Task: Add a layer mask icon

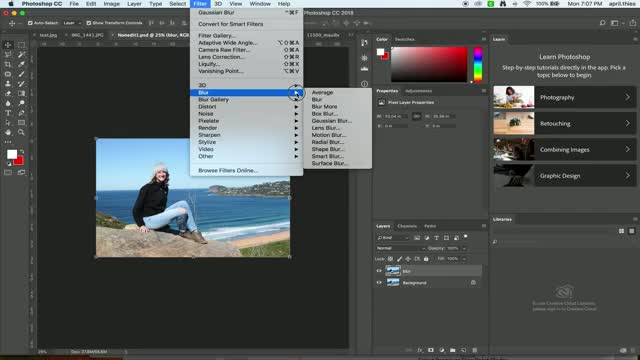Action: coord(431,350)
